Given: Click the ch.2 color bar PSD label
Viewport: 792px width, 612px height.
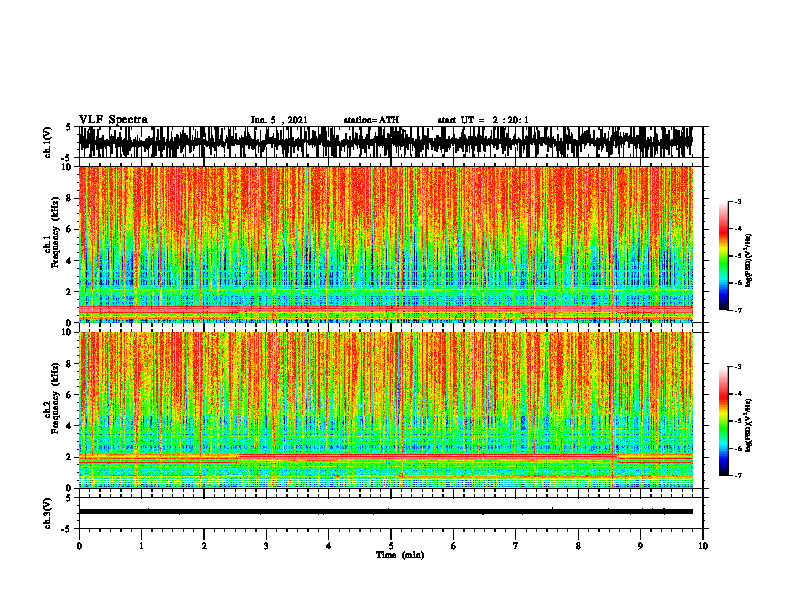Looking at the screenshot, I should 749,426.
